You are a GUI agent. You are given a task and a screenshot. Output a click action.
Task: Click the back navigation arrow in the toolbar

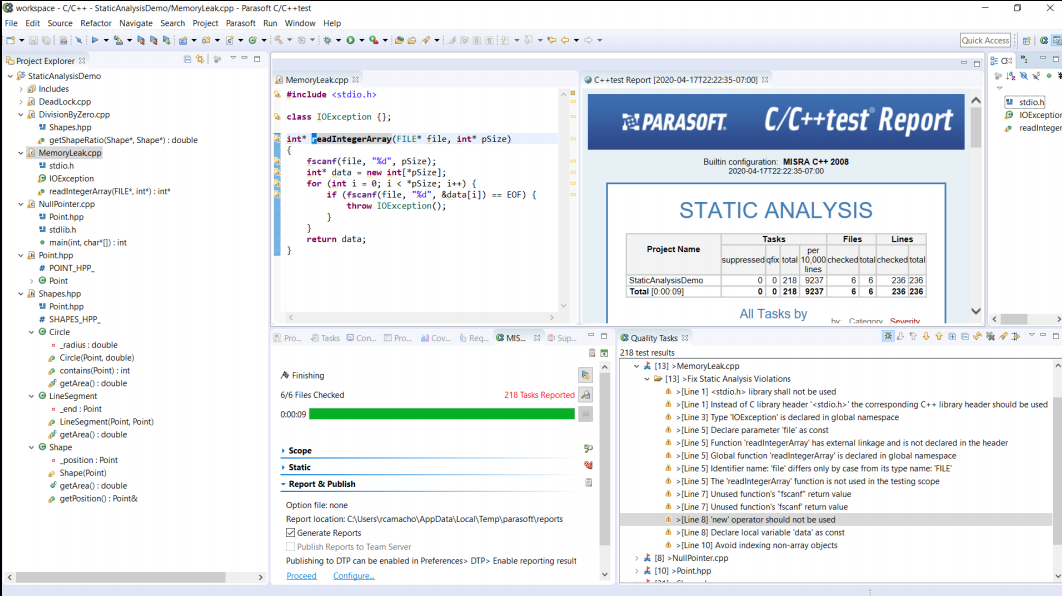[x=565, y=41]
